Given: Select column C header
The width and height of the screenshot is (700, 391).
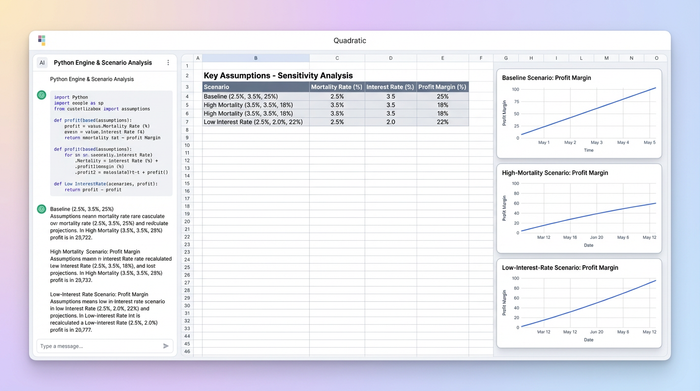Looking at the screenshot, I should [337, 58].
